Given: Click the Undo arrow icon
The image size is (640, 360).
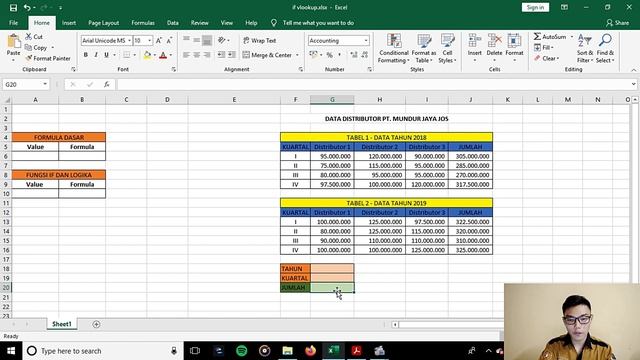Looking at the screenshot, I should coord(27,7).
